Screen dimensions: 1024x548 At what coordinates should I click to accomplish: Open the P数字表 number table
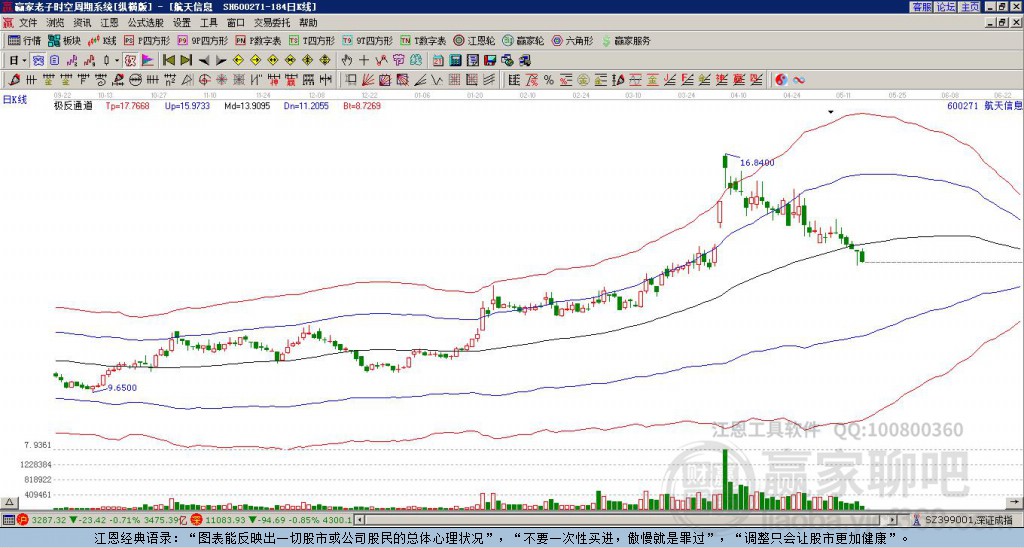coord(258,41)
